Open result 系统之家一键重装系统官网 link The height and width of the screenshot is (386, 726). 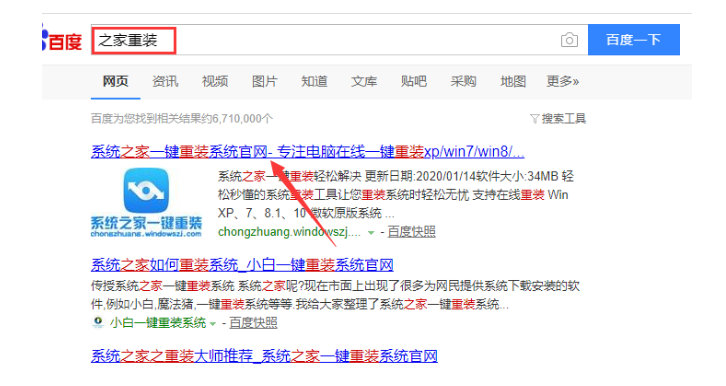point(307,151)
